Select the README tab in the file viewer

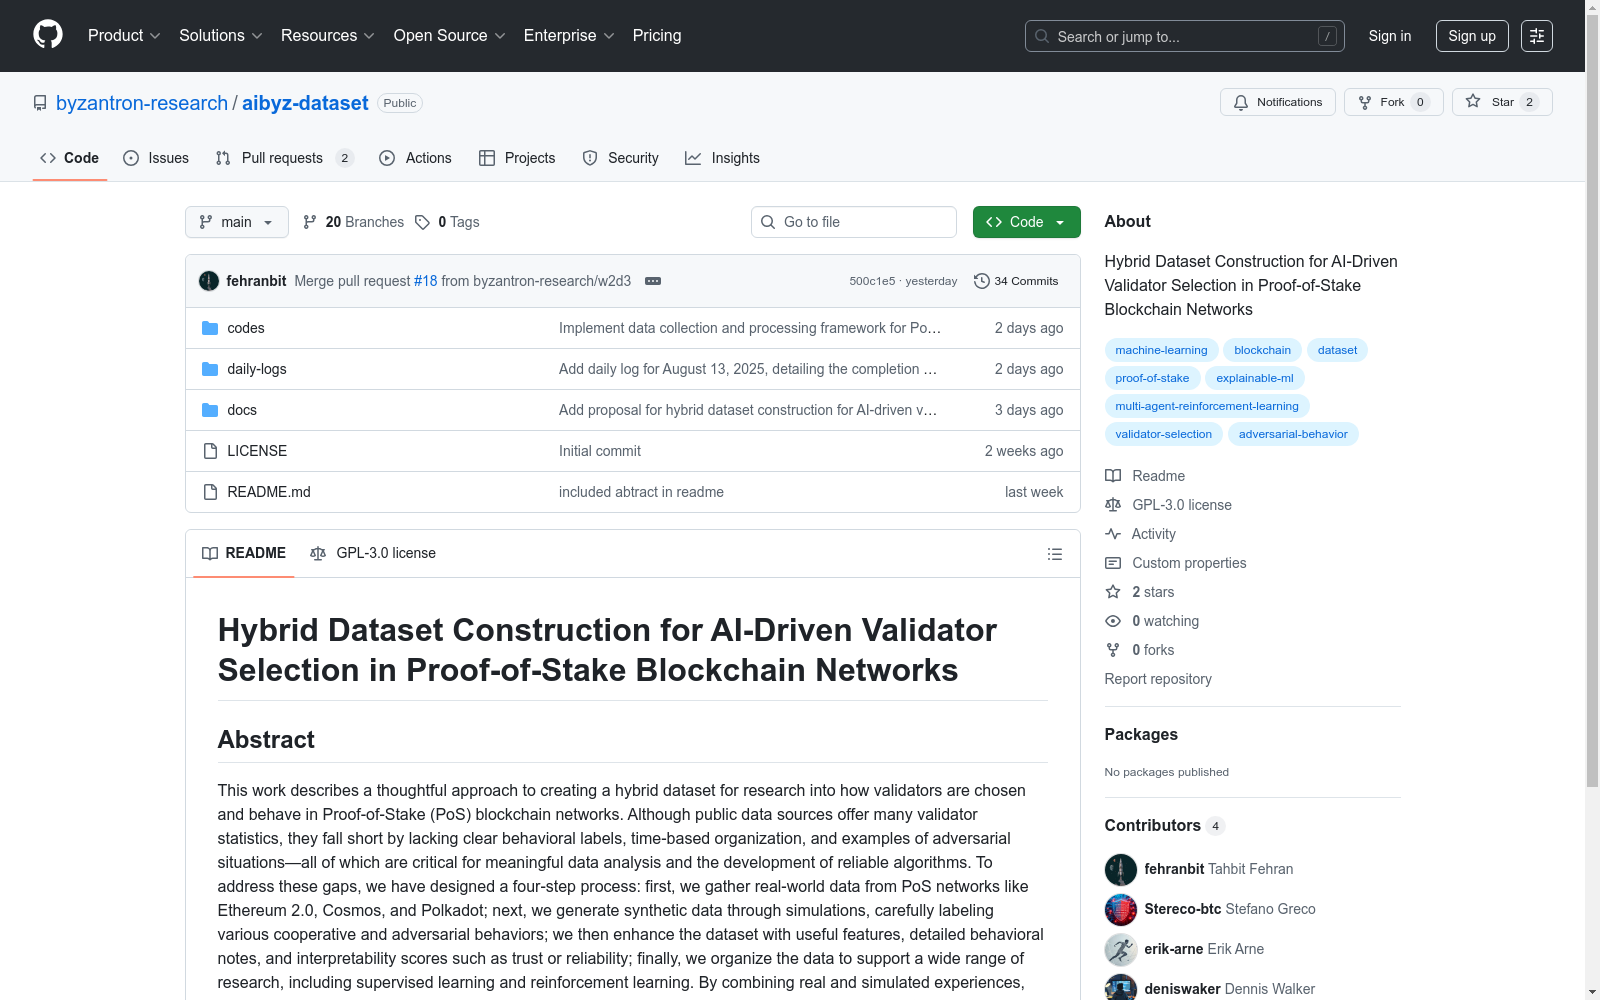pos(244,553)
